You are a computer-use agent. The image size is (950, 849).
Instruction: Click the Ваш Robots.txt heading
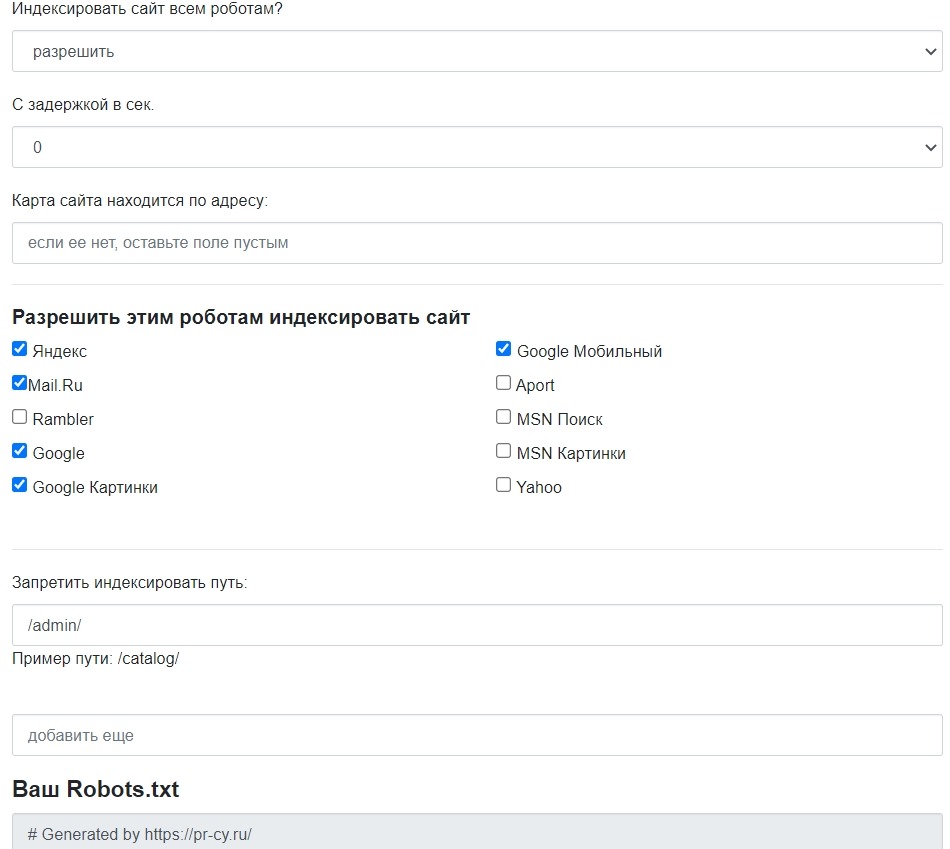tap(94, 789)
